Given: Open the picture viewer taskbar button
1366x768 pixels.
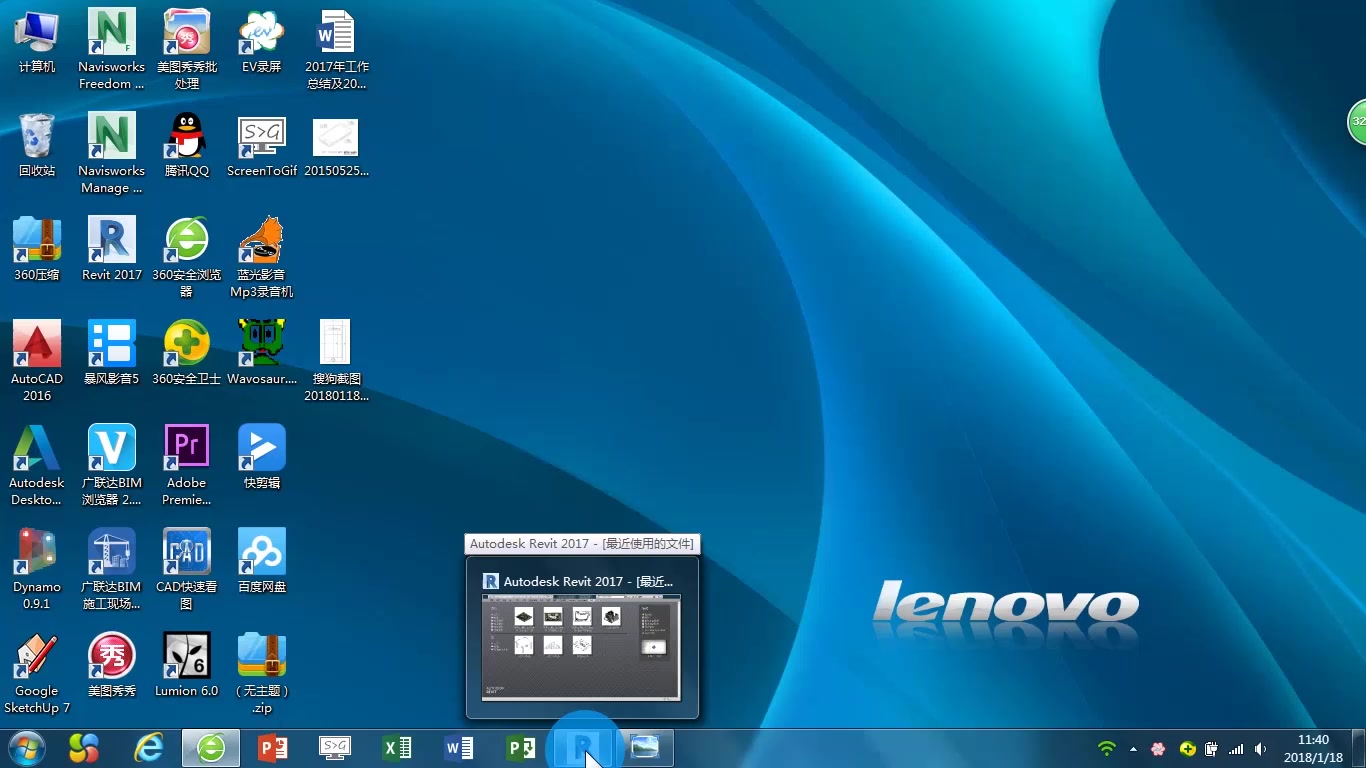Looking at the screenshot, I should pyautogui.click(x=645, y=748).
